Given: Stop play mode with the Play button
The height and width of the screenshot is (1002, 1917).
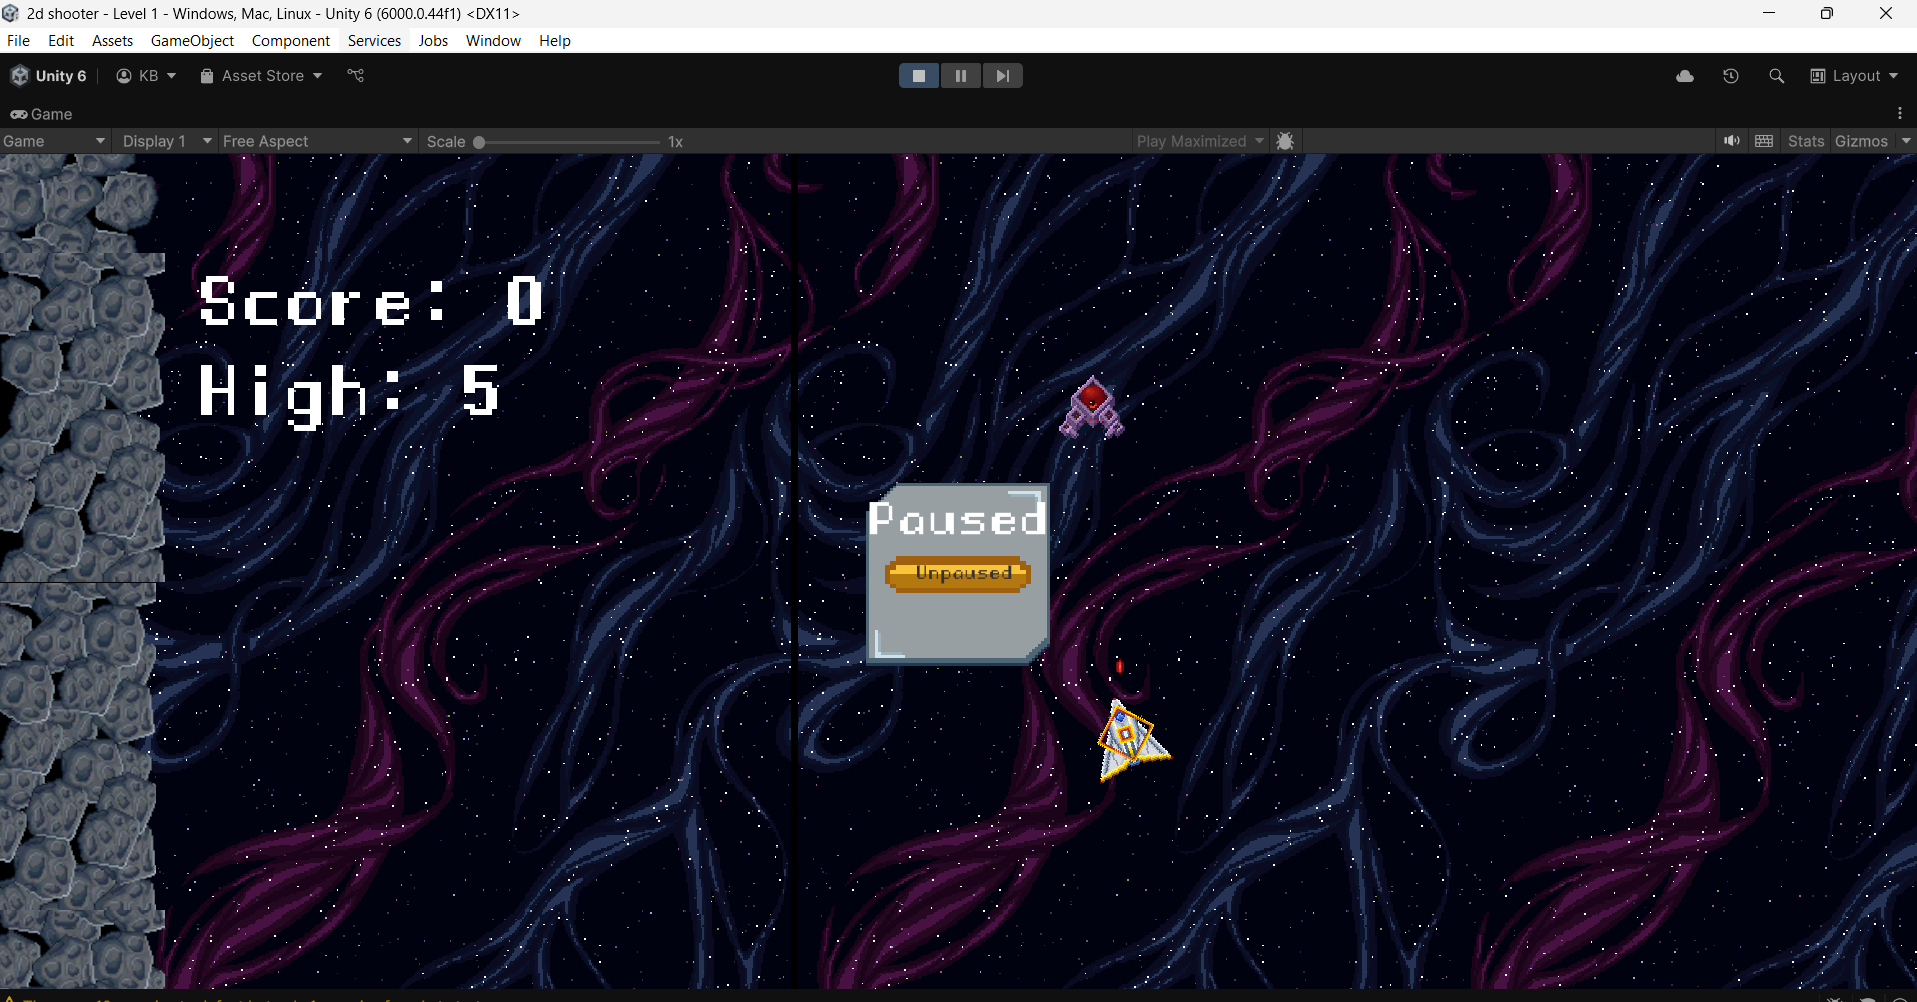Looking at the screenshot, I should point(918,76).
